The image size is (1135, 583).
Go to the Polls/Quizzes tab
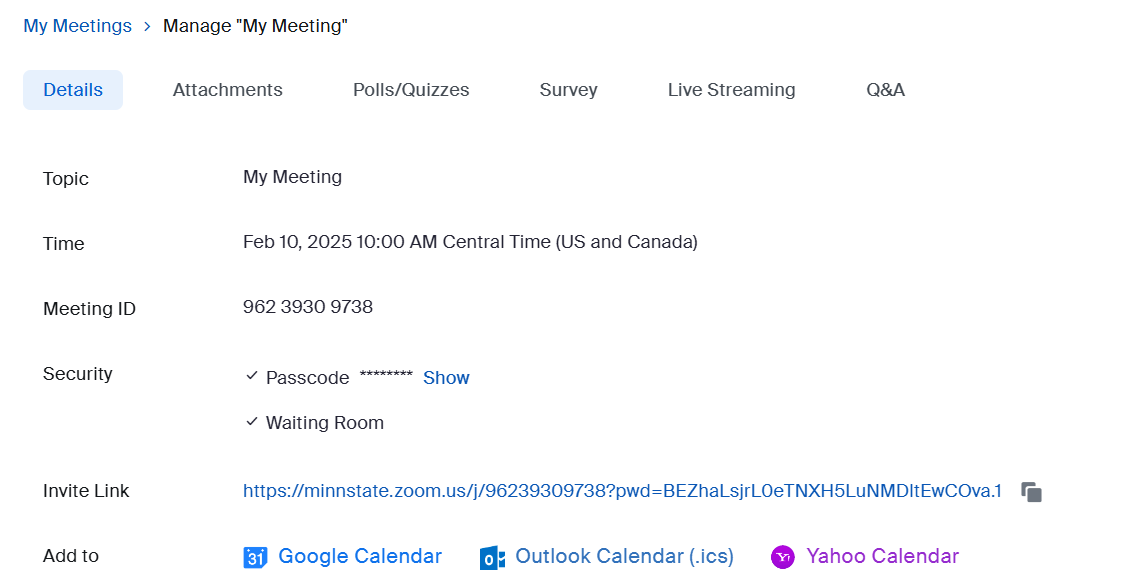pos(411,90)
